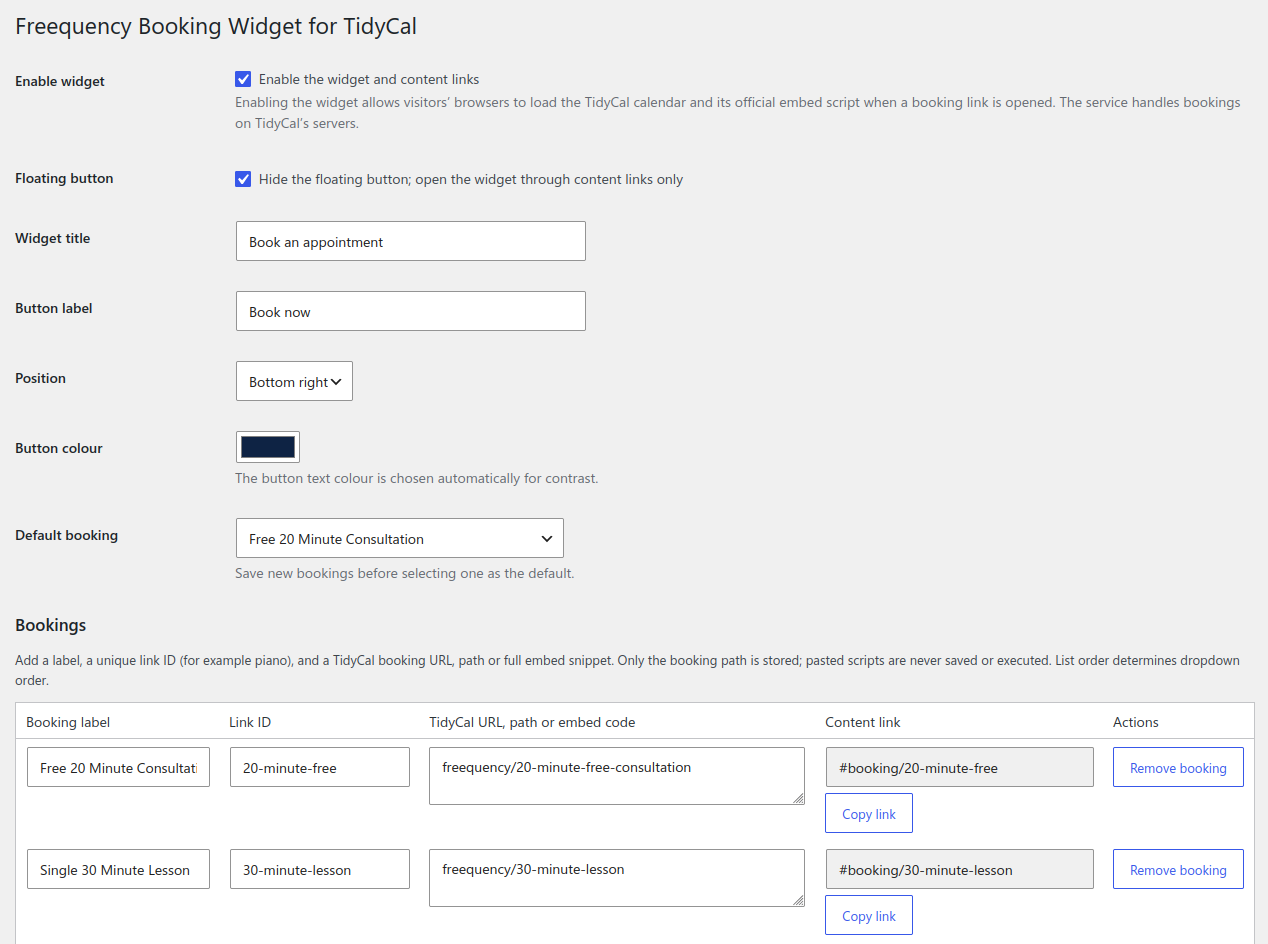This screenshot has height=944, width=1268.
Task: Click the 'TidyCal URL, path or embed code' header
Action: click(532, 722)
